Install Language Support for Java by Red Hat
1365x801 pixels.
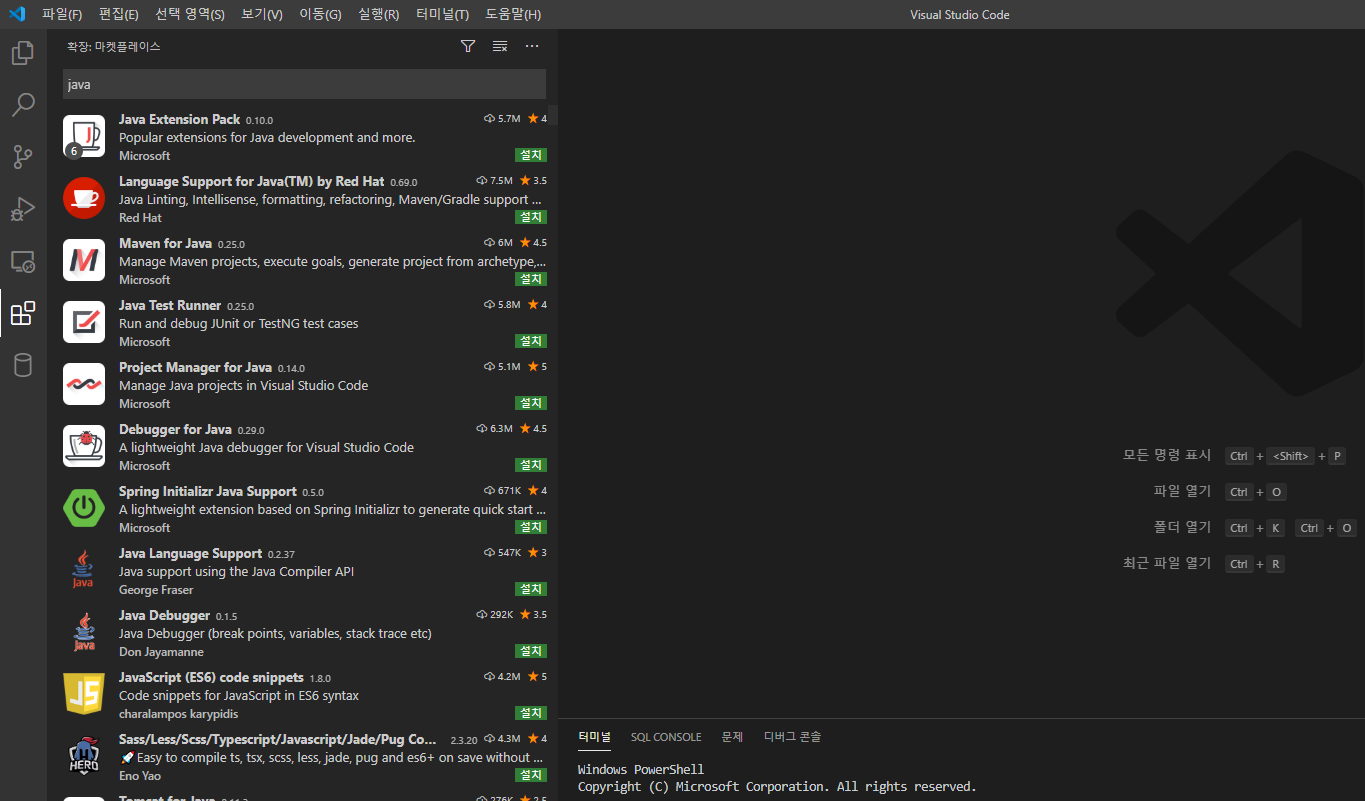531,217
